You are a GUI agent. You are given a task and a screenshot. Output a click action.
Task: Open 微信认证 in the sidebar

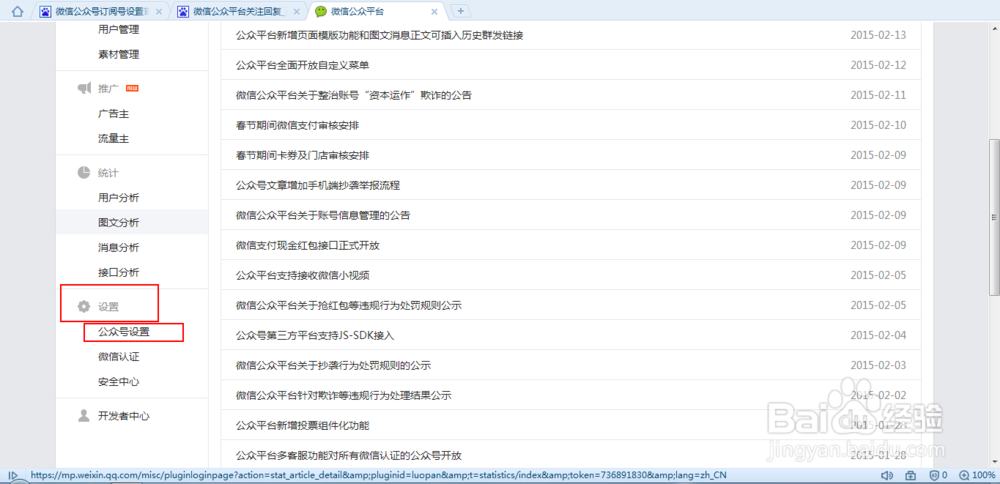[x=119, y=357]
